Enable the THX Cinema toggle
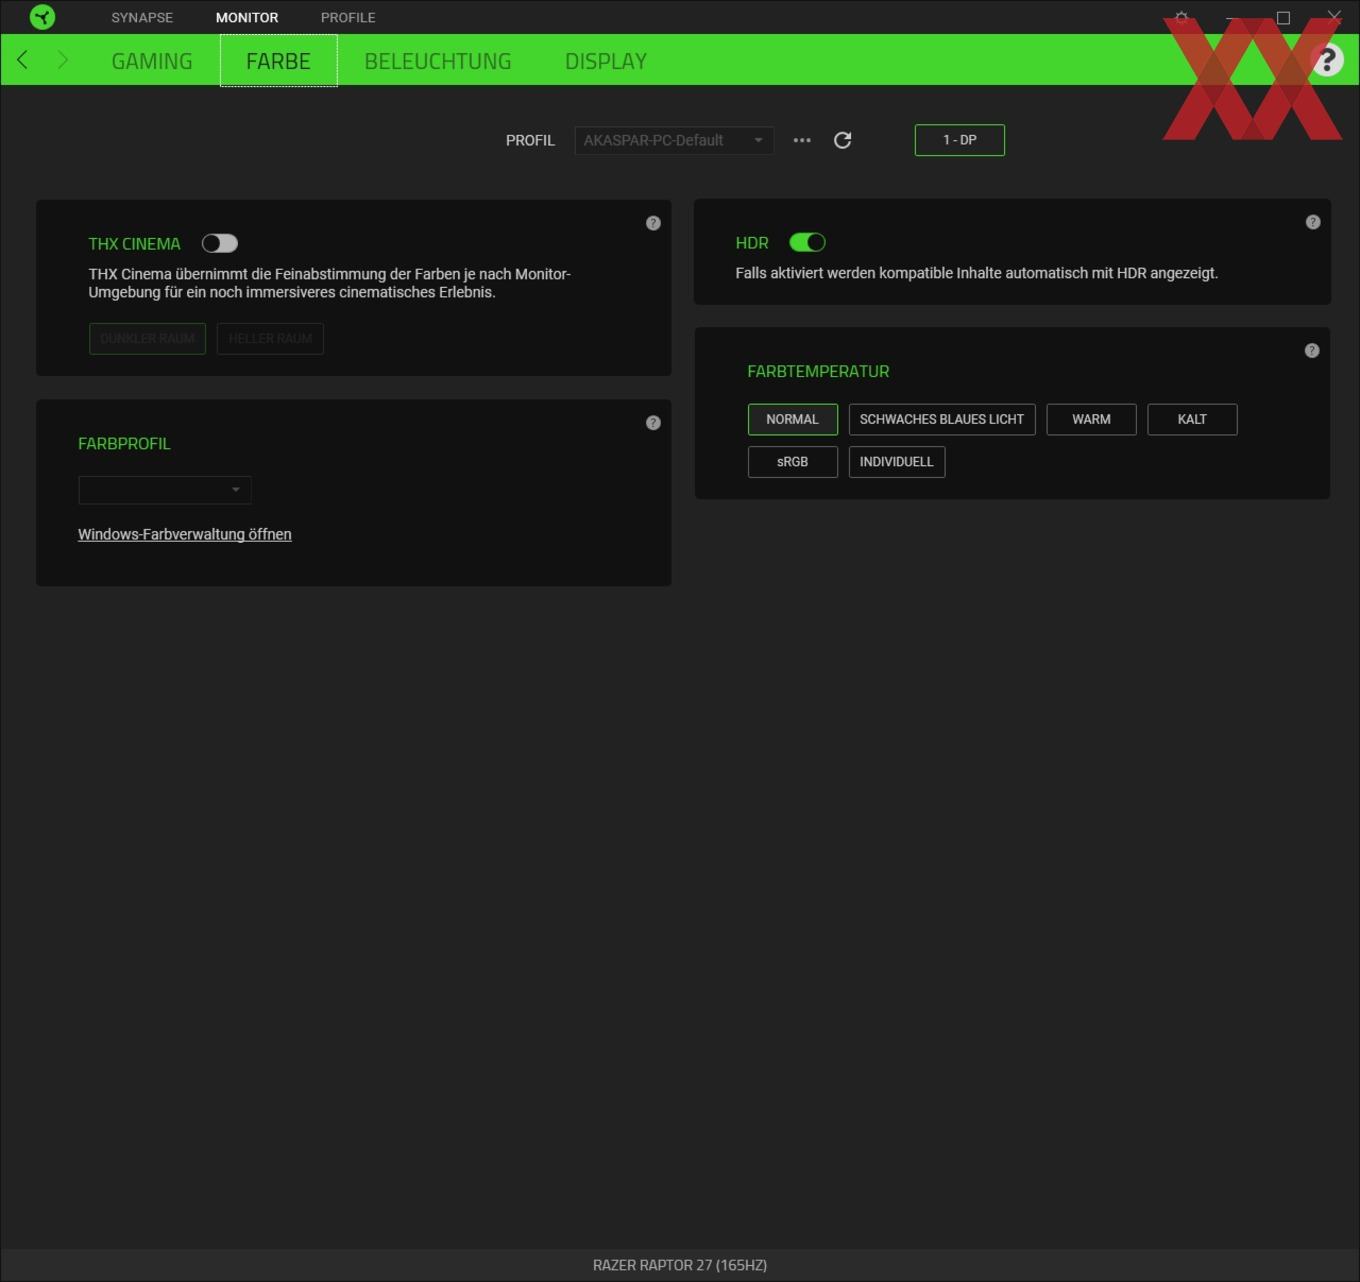 (220, 243)
